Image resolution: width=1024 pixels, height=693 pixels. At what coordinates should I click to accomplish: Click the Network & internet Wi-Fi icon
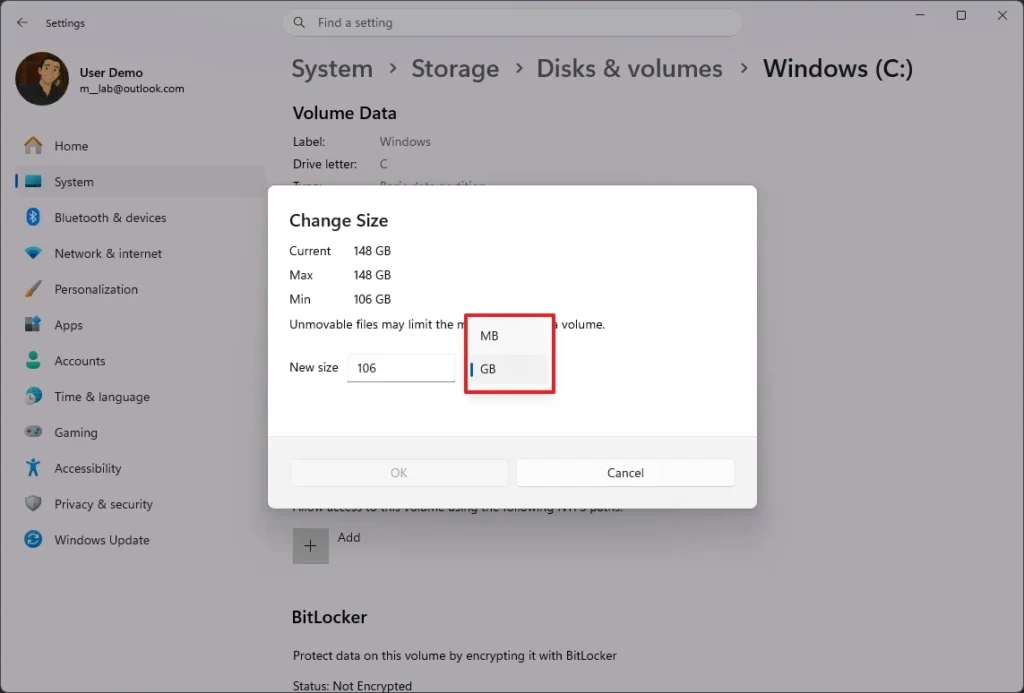tap(33, 253)
